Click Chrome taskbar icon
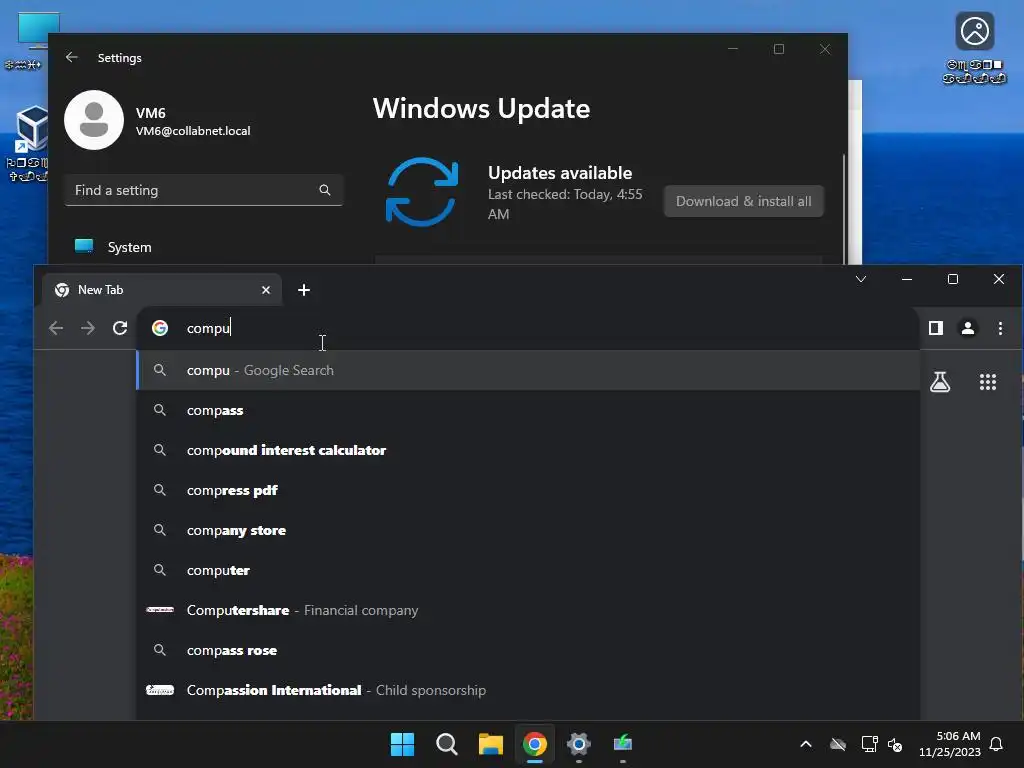Image resolution: width=1024 pixels, height=768 pixels. [x=535, y=744]
